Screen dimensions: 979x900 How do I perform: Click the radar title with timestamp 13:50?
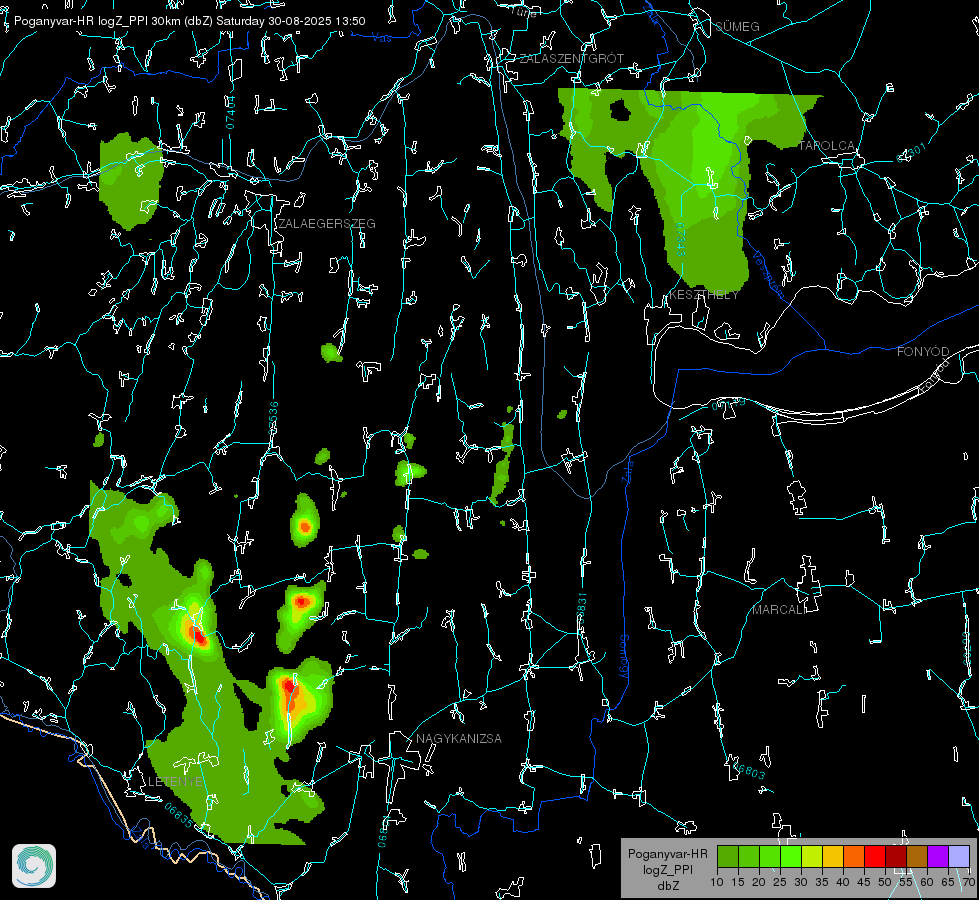click(190, 21)
